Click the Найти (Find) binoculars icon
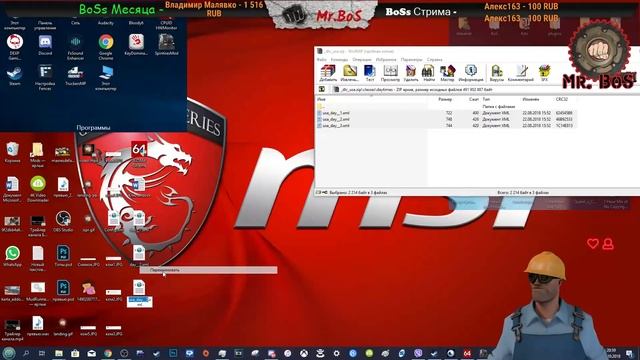 click(x=428, y=73)
